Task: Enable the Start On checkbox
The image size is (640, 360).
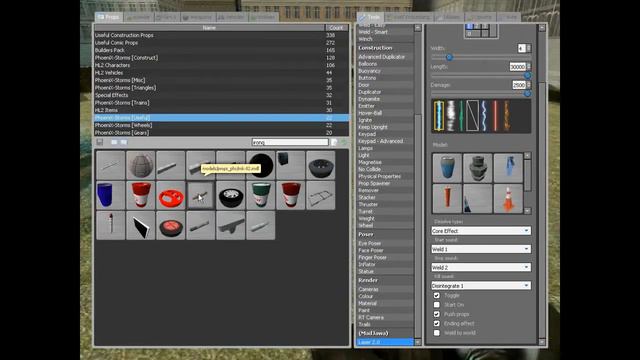Action: [x=437, y=304]
